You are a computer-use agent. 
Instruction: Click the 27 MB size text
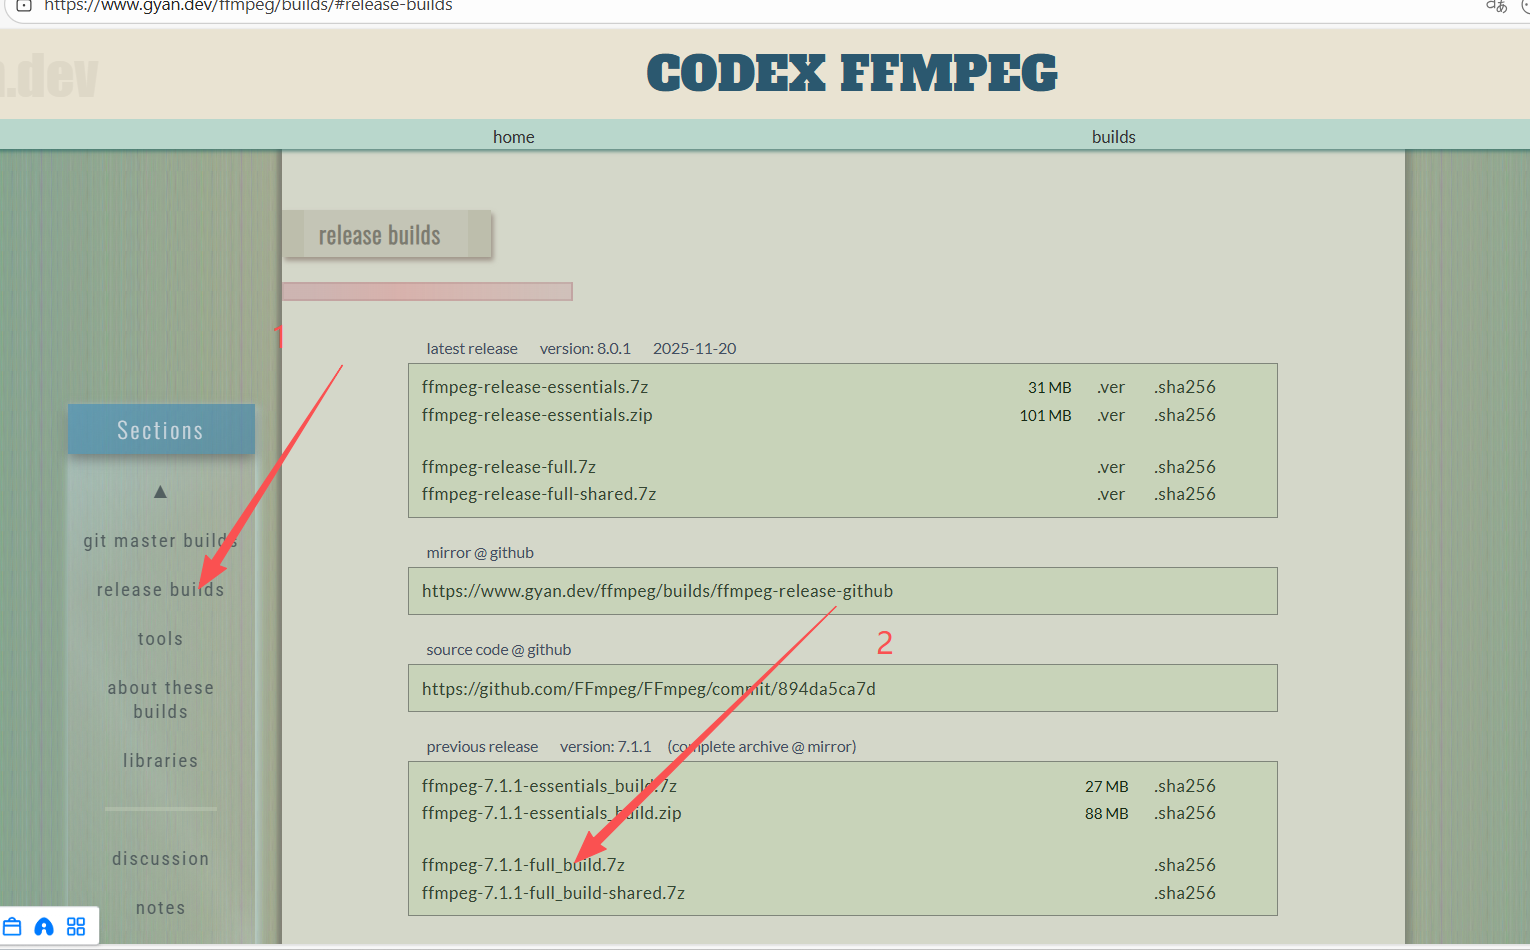(x=1106, y=787)
